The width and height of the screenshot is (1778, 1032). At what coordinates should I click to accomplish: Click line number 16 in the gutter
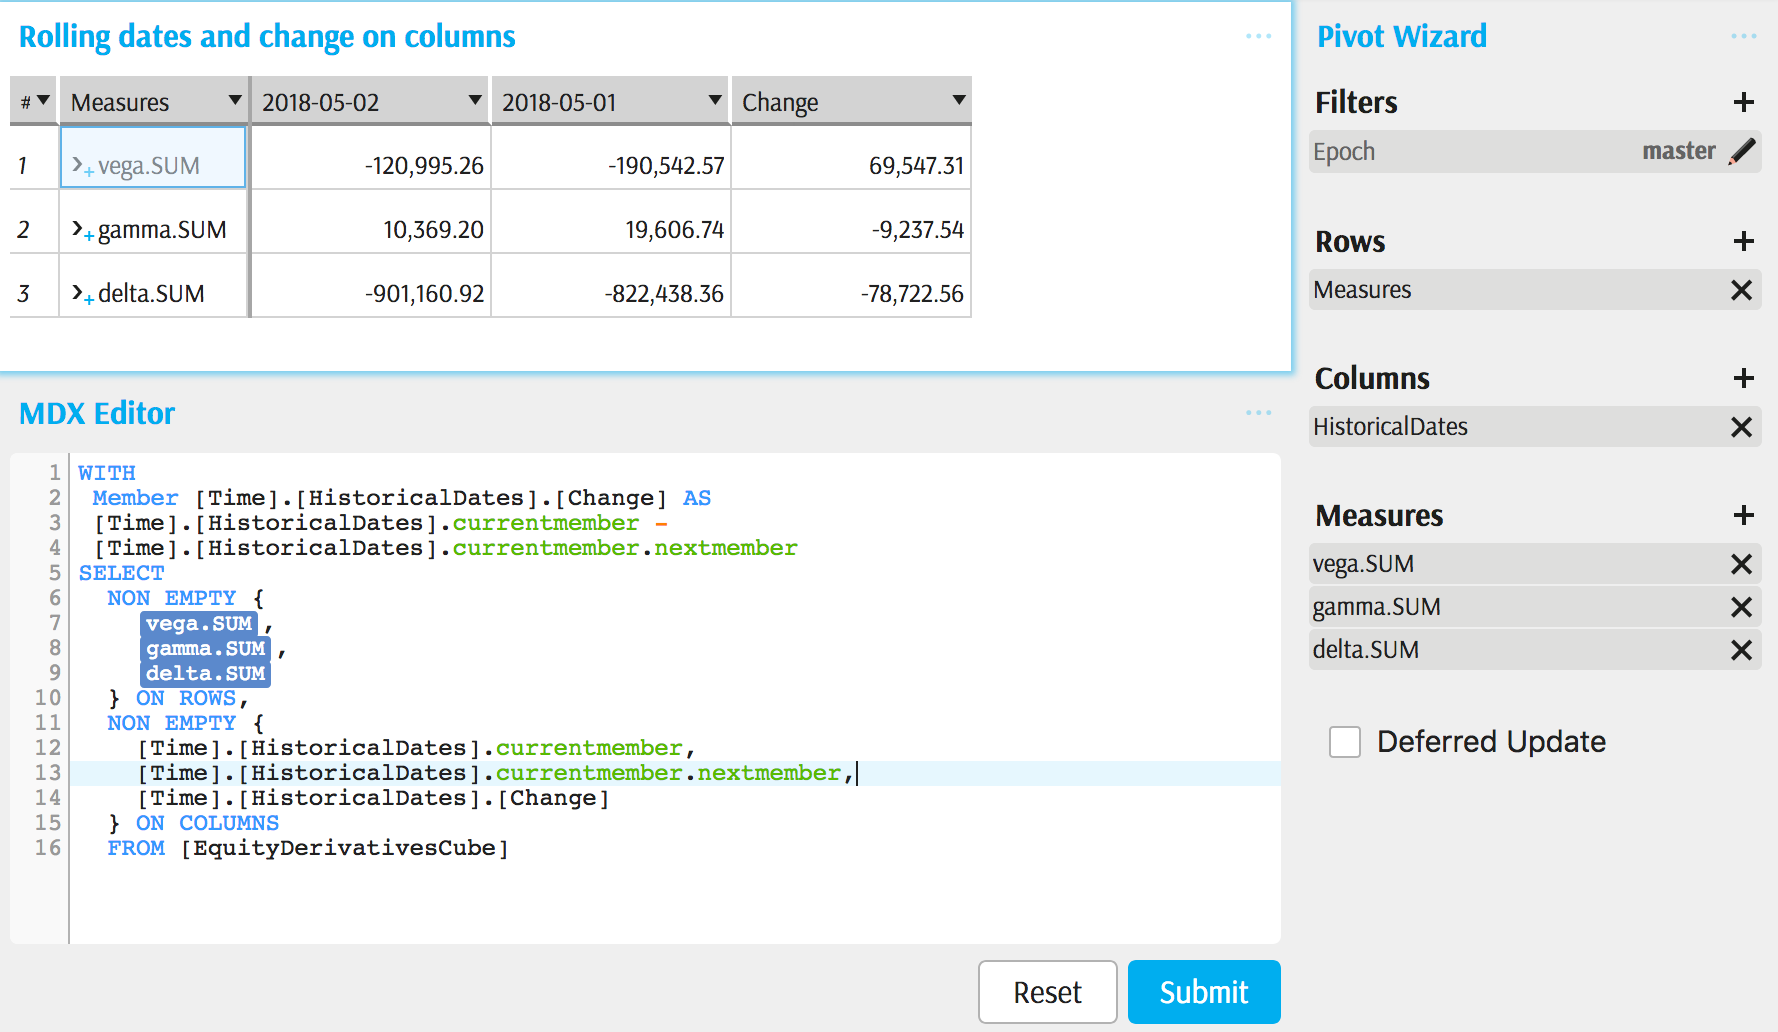(x=47, y=849)
